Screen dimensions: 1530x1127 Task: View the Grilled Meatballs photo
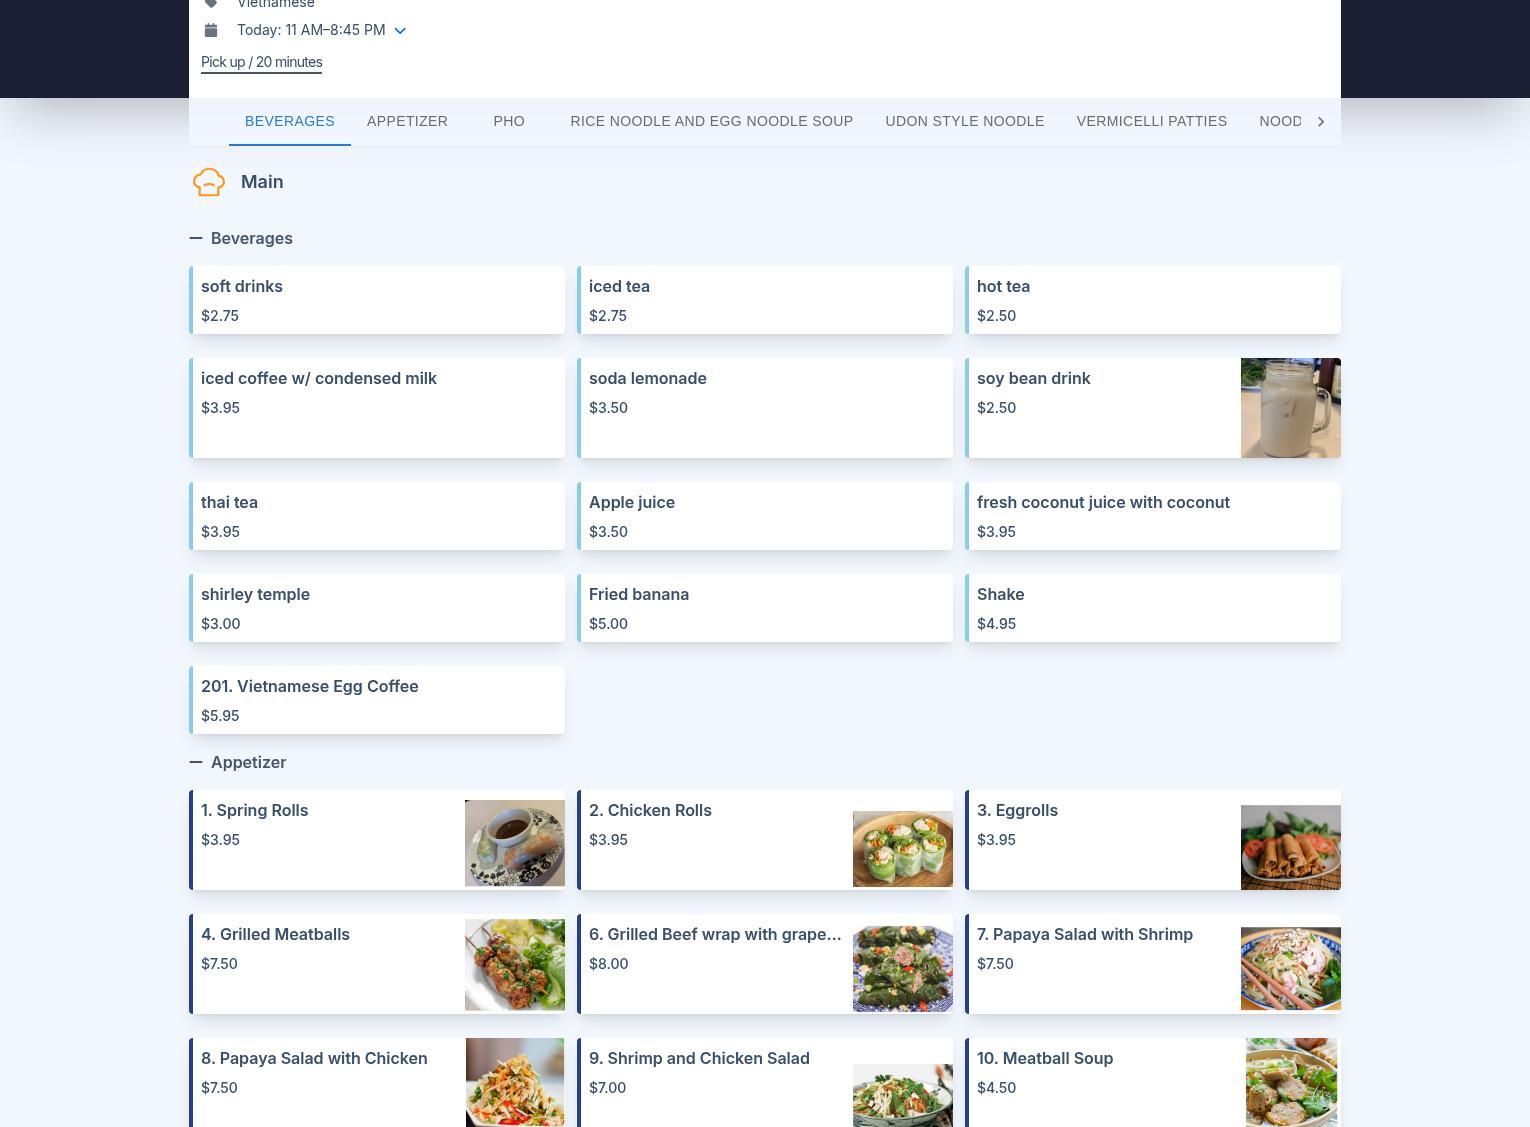pyautogui.click(x=515, y=965)
